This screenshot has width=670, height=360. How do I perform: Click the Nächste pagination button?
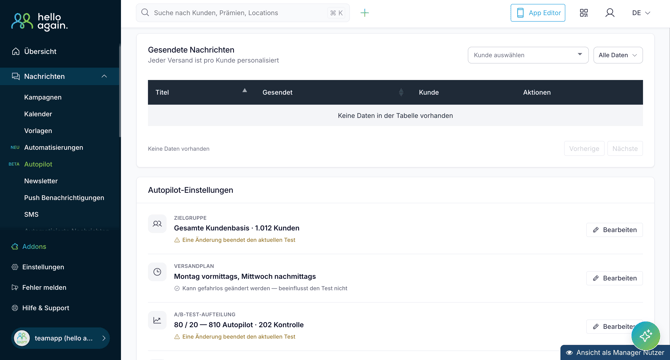[625, 149]
